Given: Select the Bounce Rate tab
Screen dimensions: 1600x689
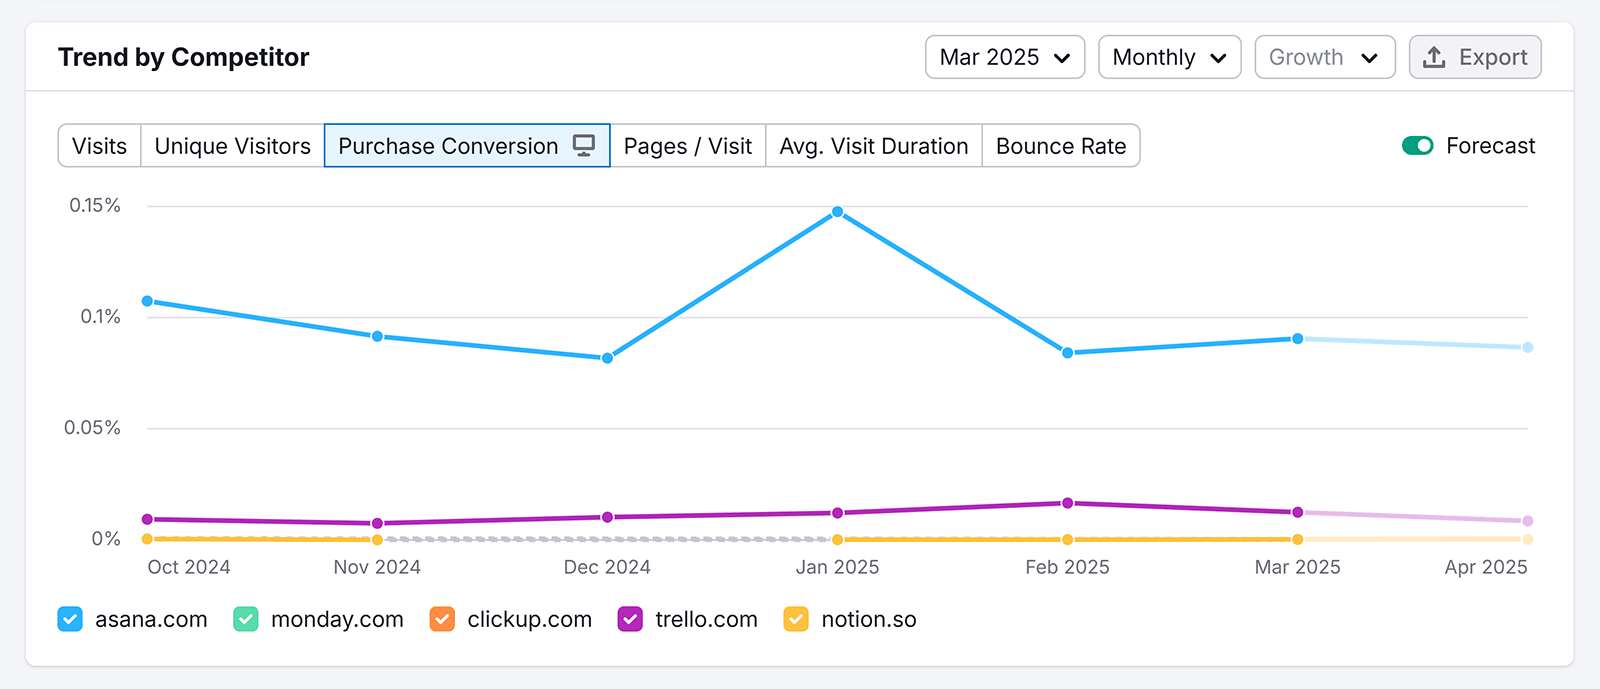Looking at the screenshot, I should (1060, 146).
